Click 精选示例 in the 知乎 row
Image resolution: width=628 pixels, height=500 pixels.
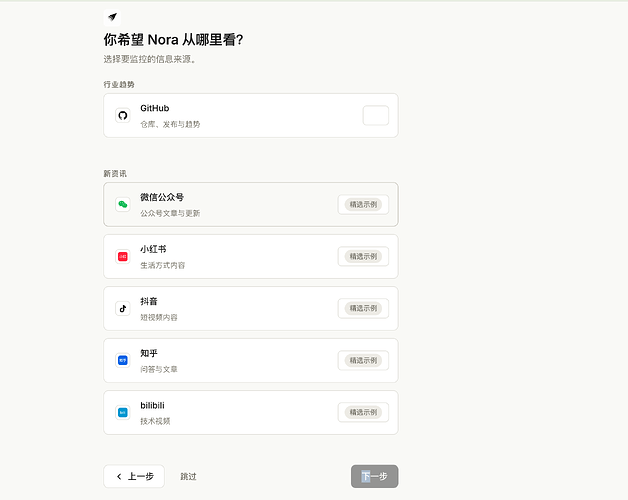pos(363,360)
